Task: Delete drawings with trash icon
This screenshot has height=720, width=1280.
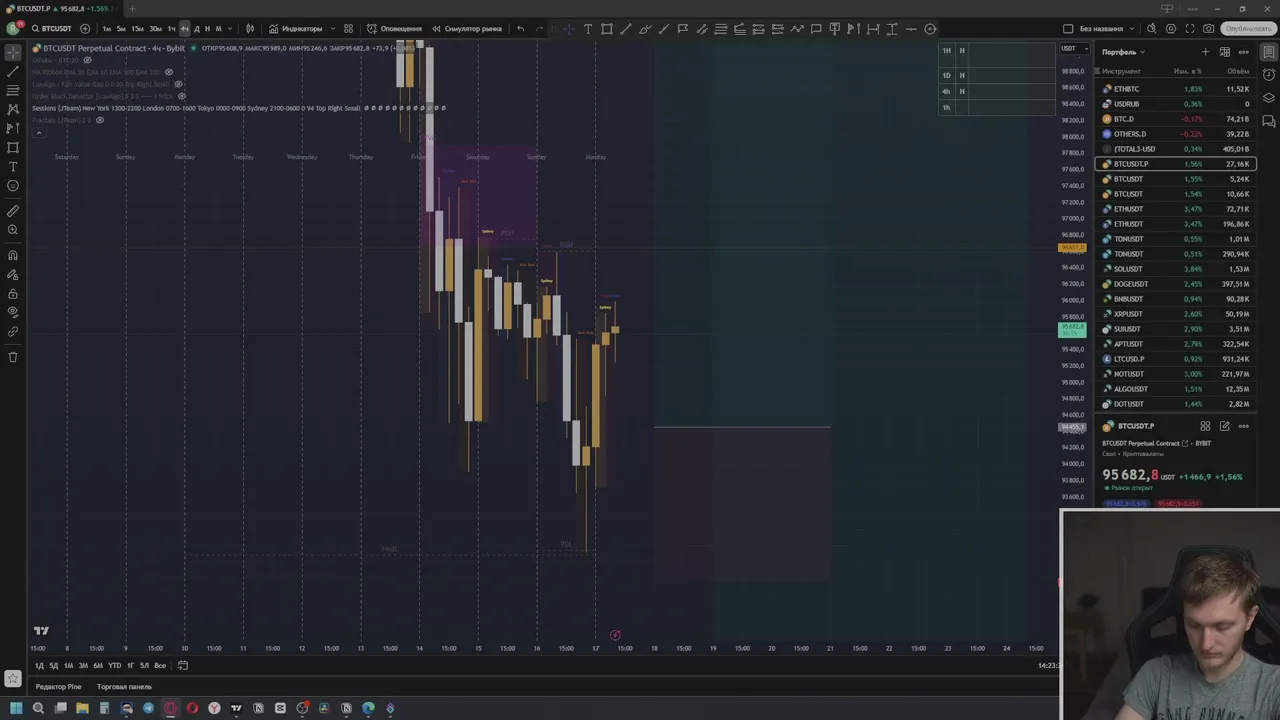Action: pyautogui.click(x=13, y=357)
